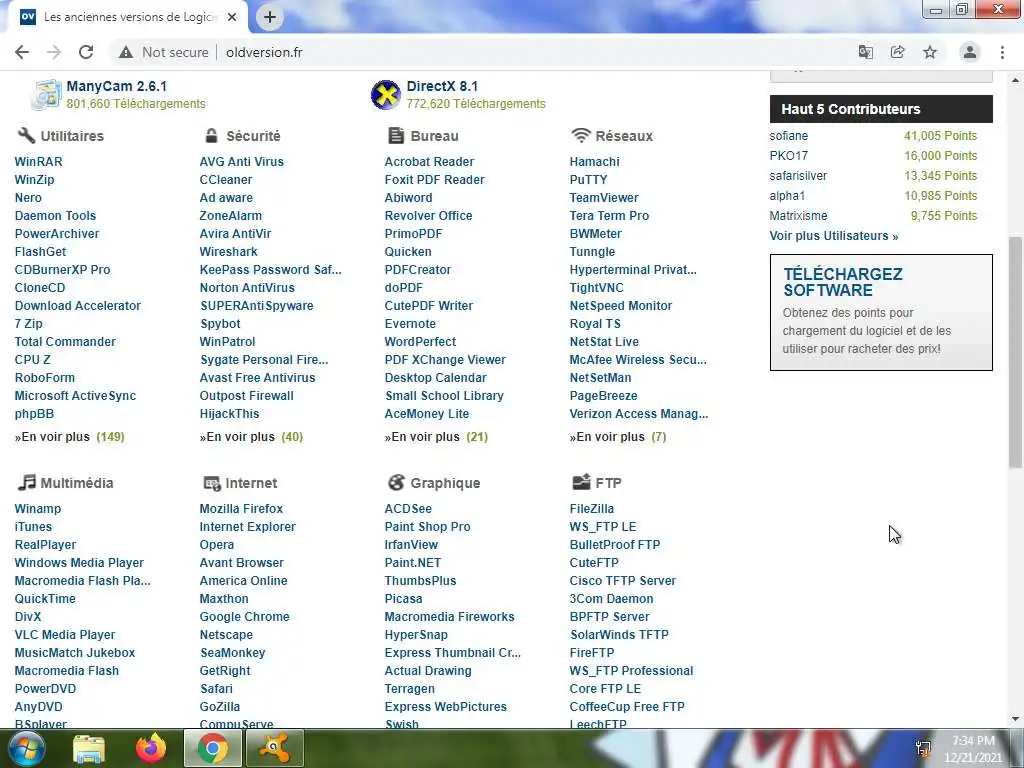Open the KeePass Password Safe link
This screenshot has height=768, width=1024.
click(x=270, y=270)
